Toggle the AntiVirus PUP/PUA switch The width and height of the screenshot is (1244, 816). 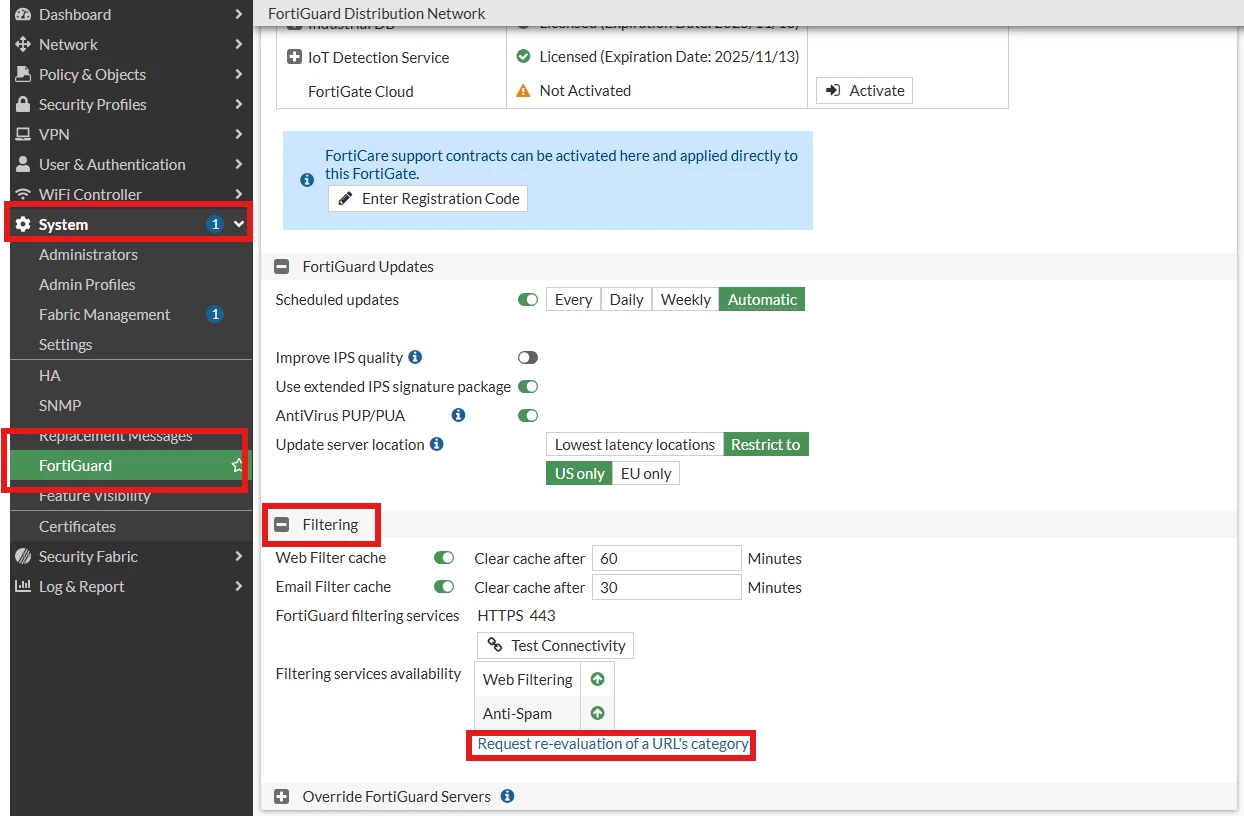[528, 415]
